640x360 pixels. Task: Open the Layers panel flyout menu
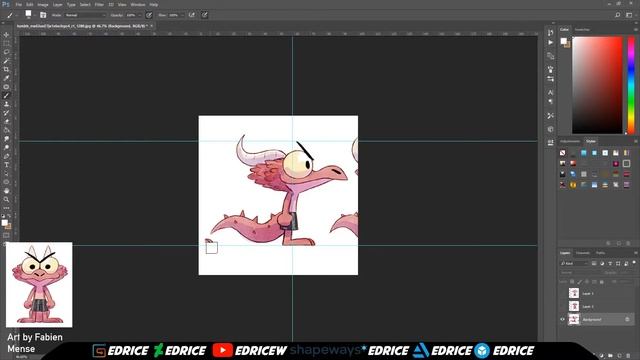click(x=636, y=253)
